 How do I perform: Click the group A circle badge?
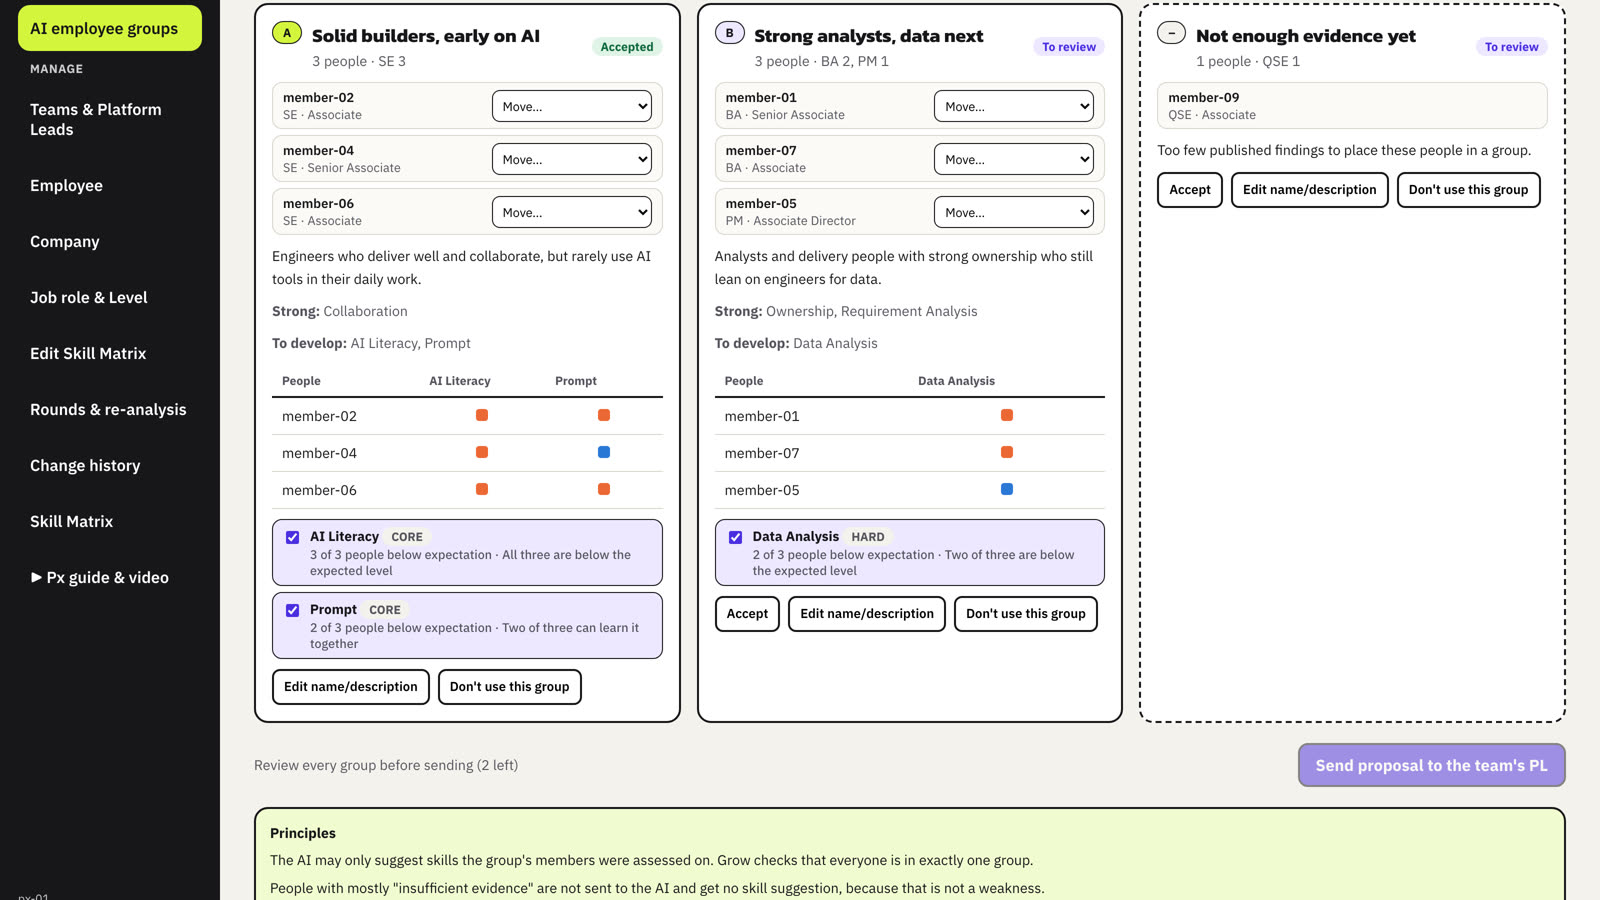tap(287, 33)
